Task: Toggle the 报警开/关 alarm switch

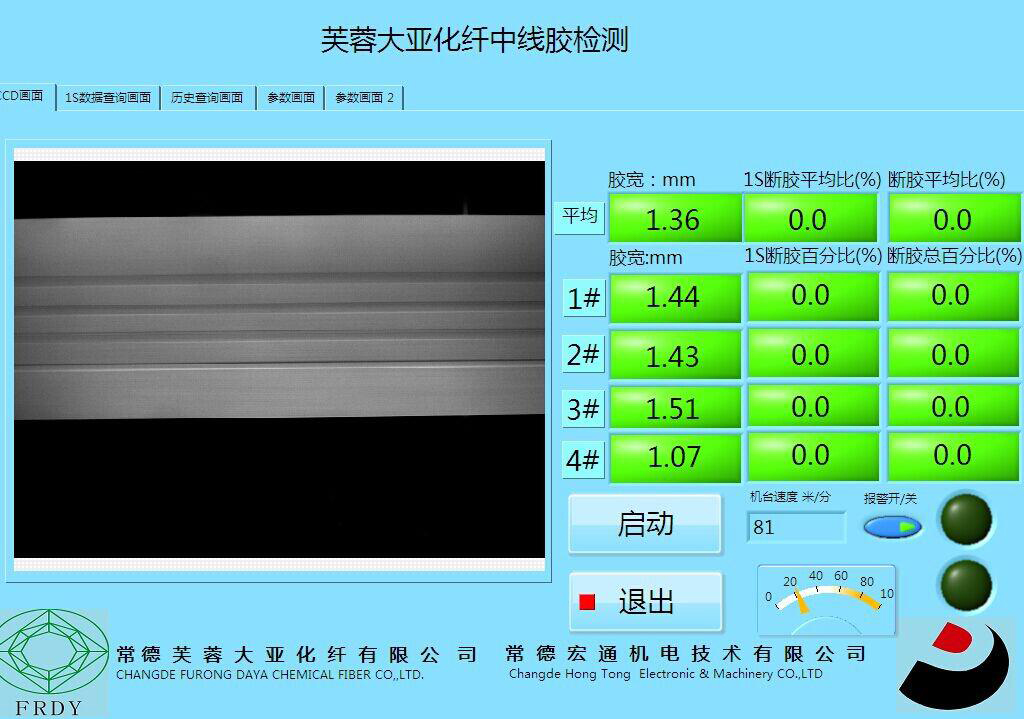Action: pos(892,526)
